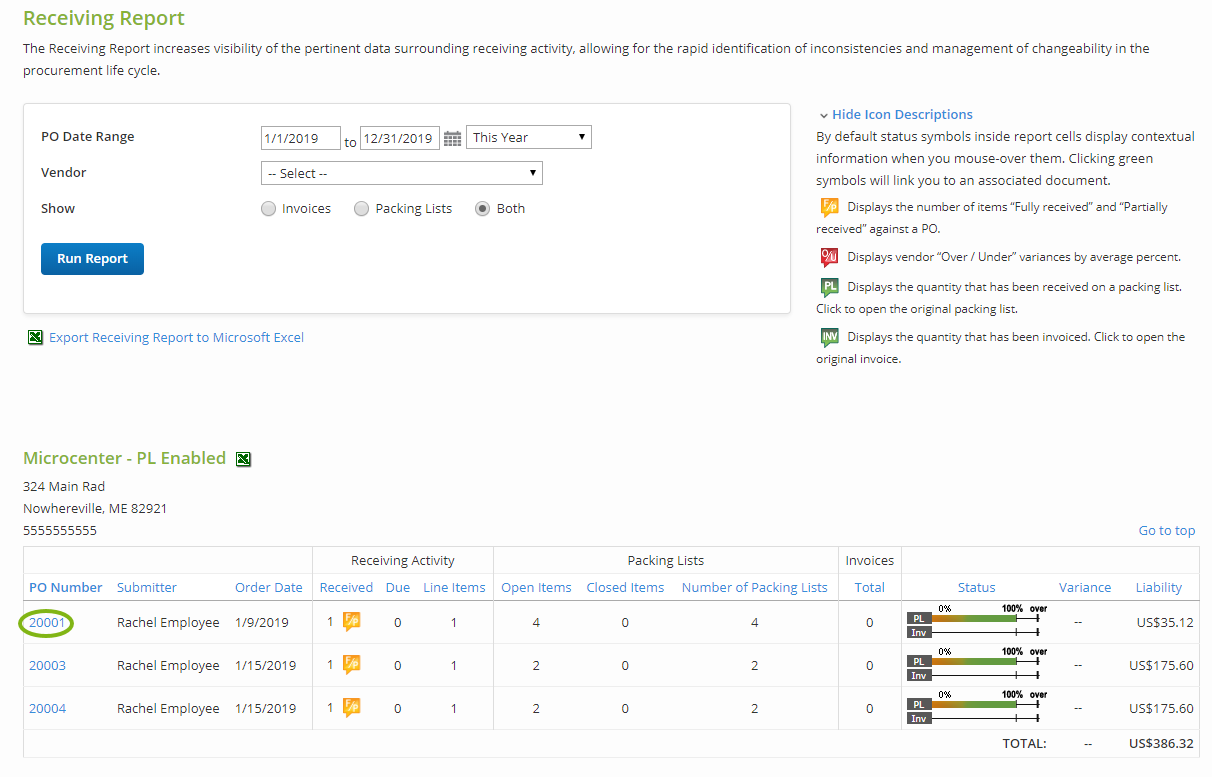
Task: Sort by Line Items column header
Action: 454,588
